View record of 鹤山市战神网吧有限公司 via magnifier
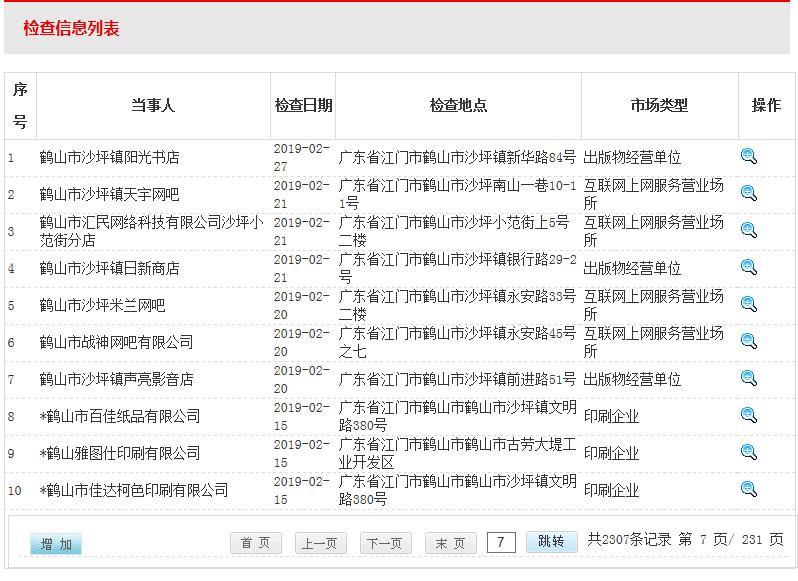798x581 pixels. [748, 341]
